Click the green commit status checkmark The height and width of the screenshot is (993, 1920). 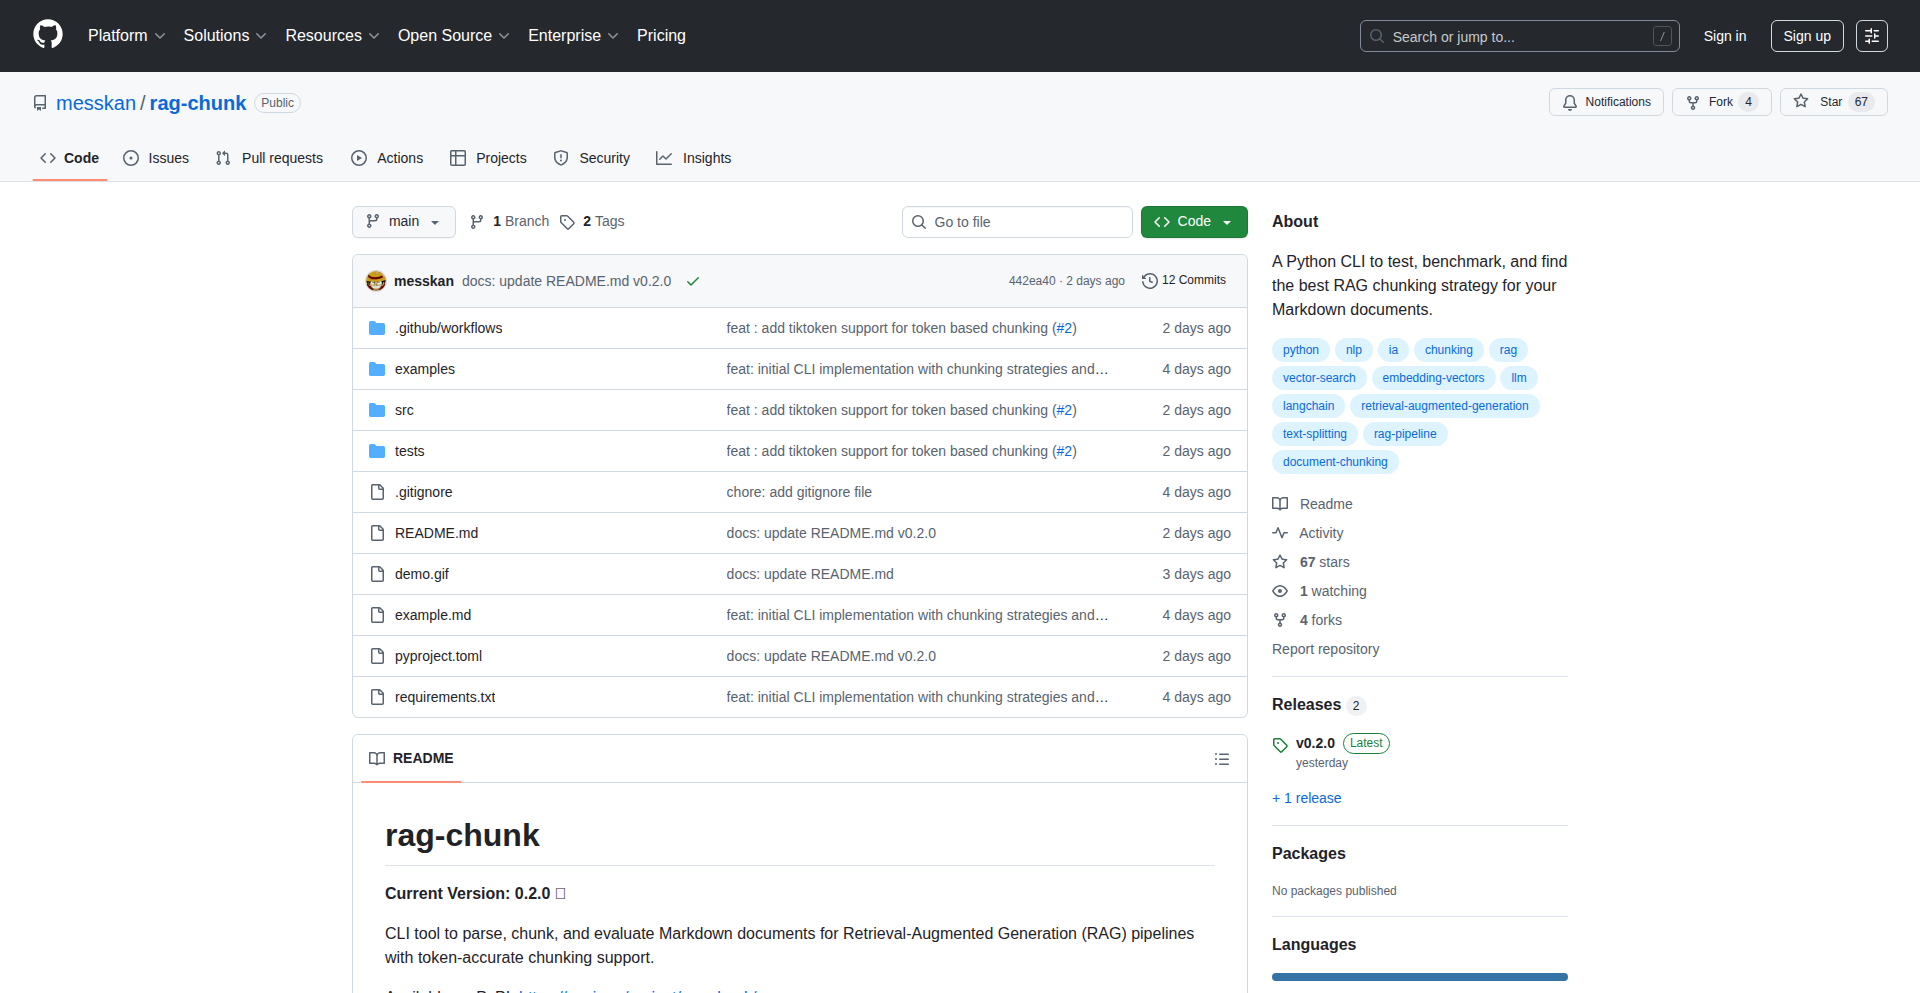point(692,282)
